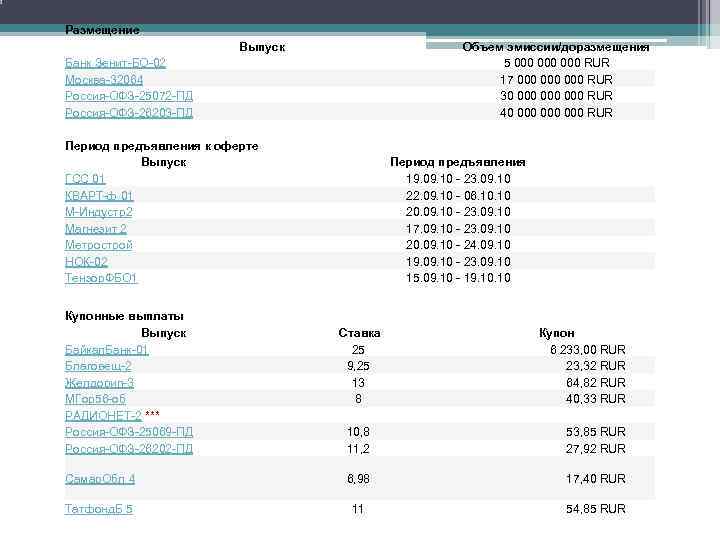Select the ГСС 01 period 19.09.10 - 23.09.10

point(458,179)
